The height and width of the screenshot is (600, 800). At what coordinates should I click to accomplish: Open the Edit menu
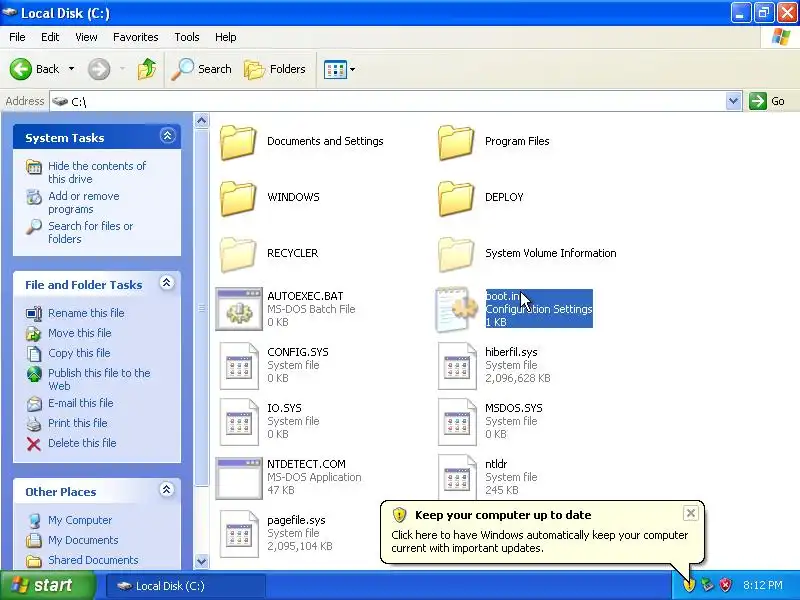point(50,37)
